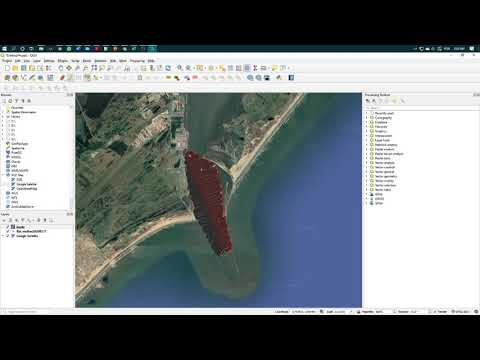This screenshot has height=360, width=480.
Task: Toggle the Processing Toolbox toolbar icon
Action: pyautogui.click(x=247, y=68)
